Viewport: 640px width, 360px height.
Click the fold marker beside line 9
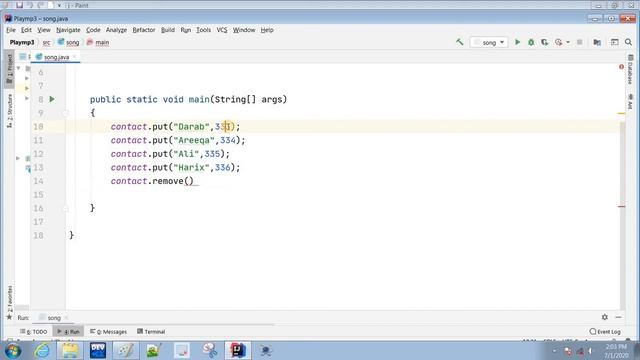click(66, 113)
